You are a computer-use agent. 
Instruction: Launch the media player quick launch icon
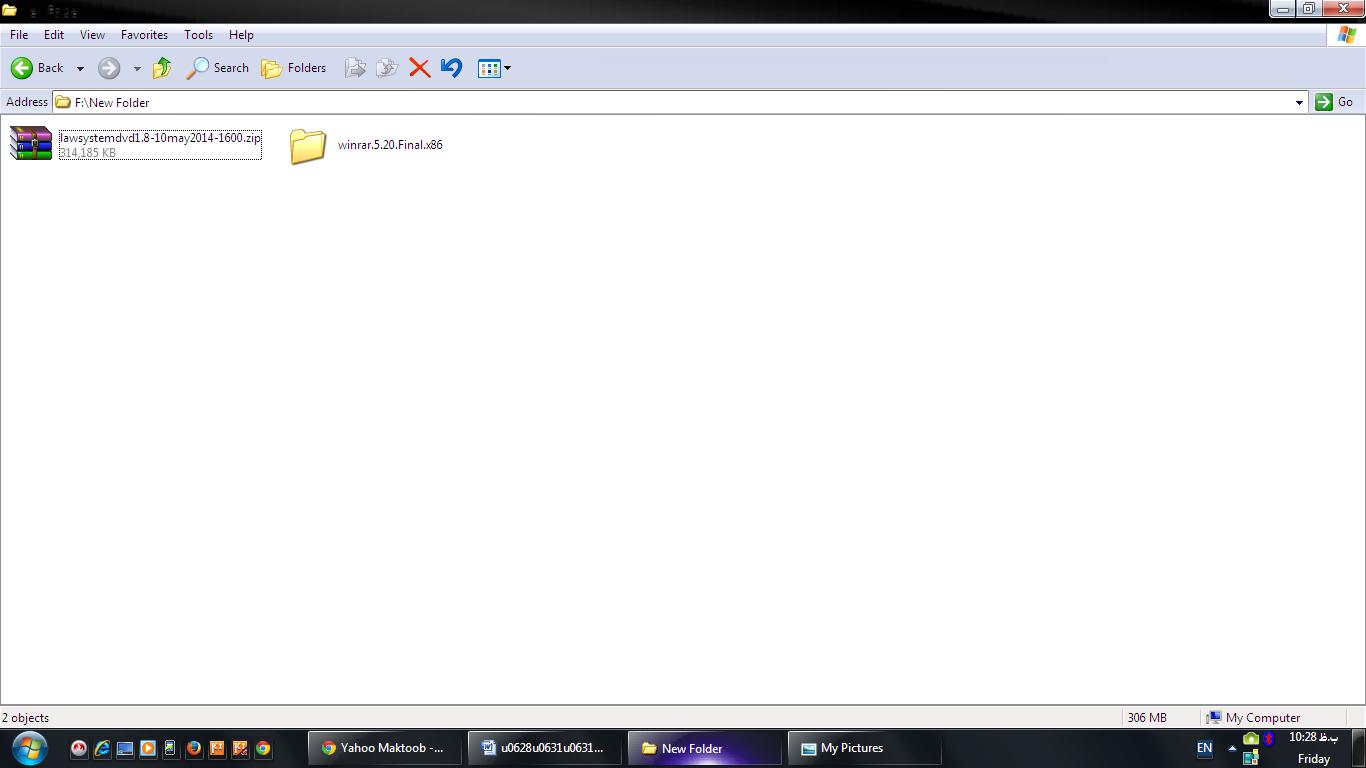[x=148, y=748]
